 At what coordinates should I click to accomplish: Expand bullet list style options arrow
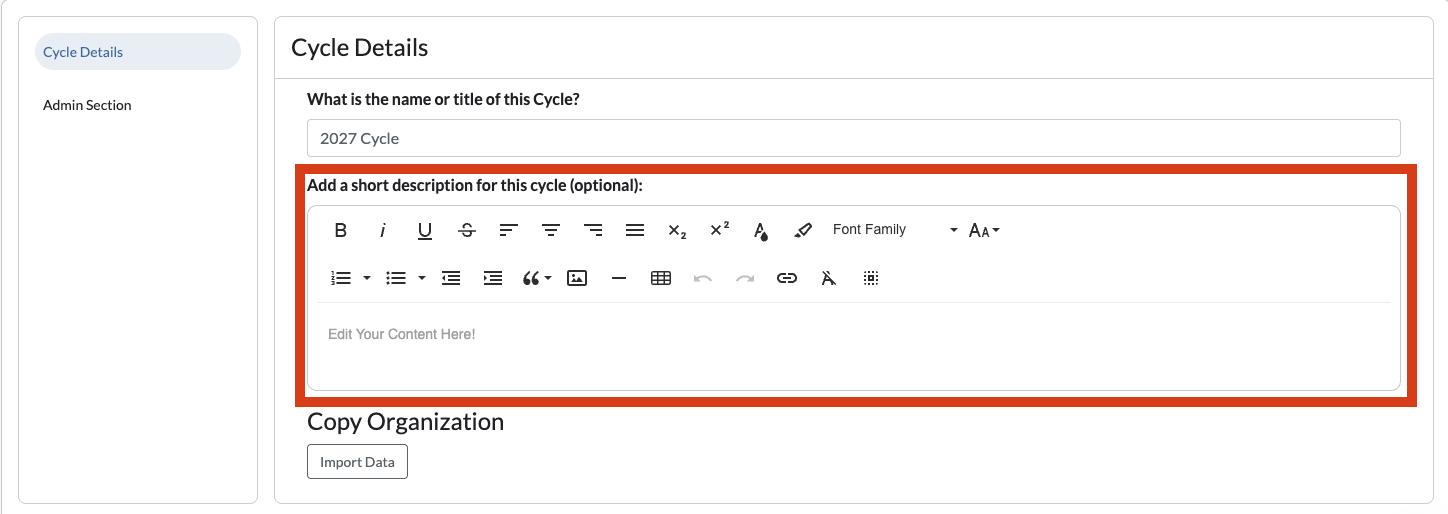point(422,278)
